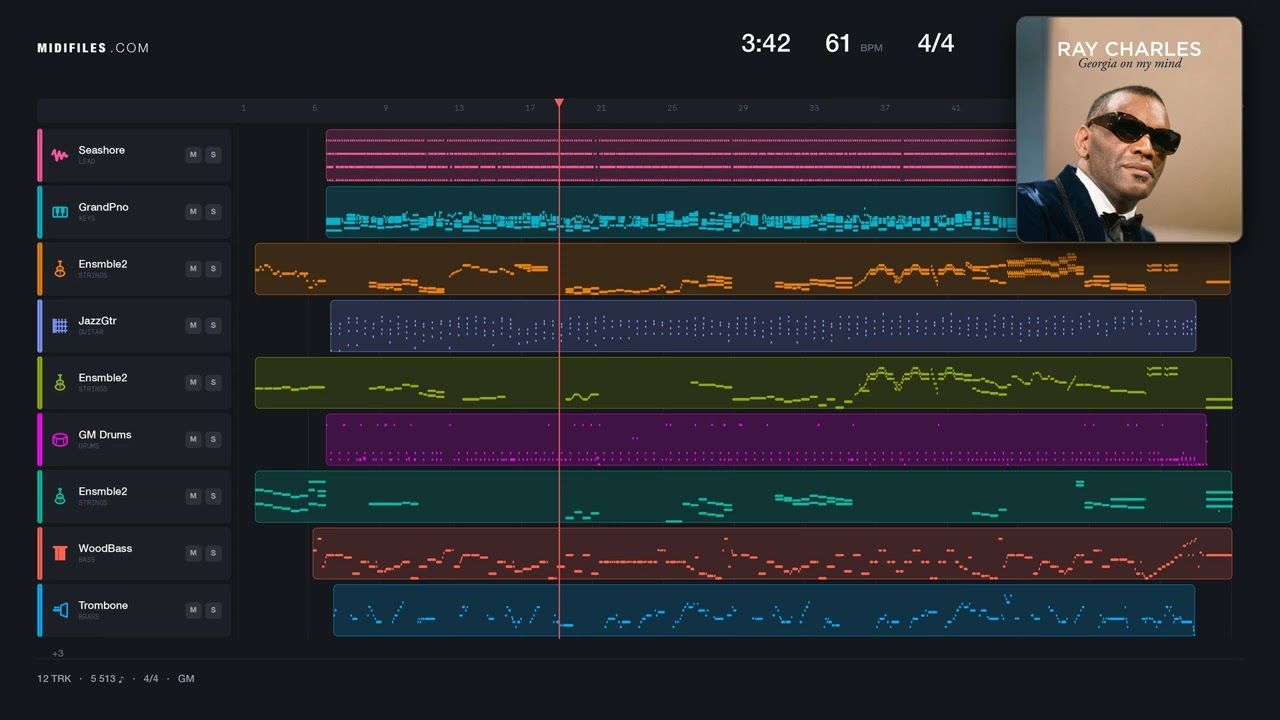This screenshot has width=1280, height=720.
Task: Jump to bar 25 on the ruler
Action: click(672, 108)
